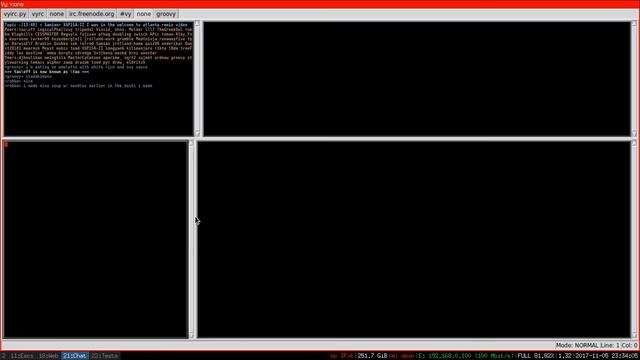Select the none tab beside groovy
The image size is (640, 360).
[144, 14]
